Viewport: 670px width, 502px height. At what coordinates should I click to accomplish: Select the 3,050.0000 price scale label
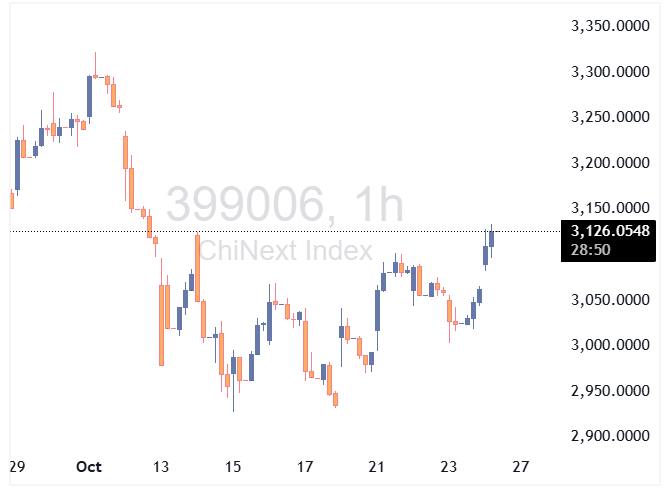click(610, 300)
